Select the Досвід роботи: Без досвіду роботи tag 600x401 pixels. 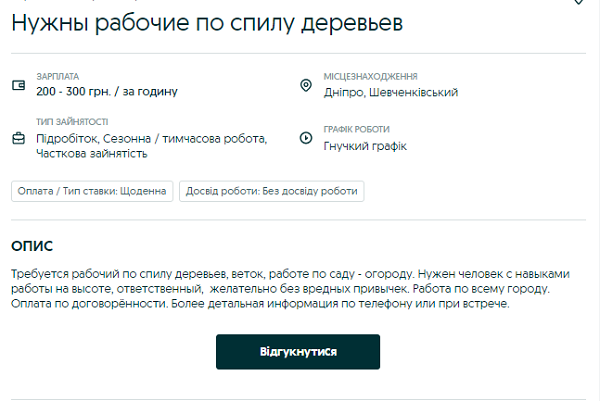pyautogui.click(x=271, y=191)
